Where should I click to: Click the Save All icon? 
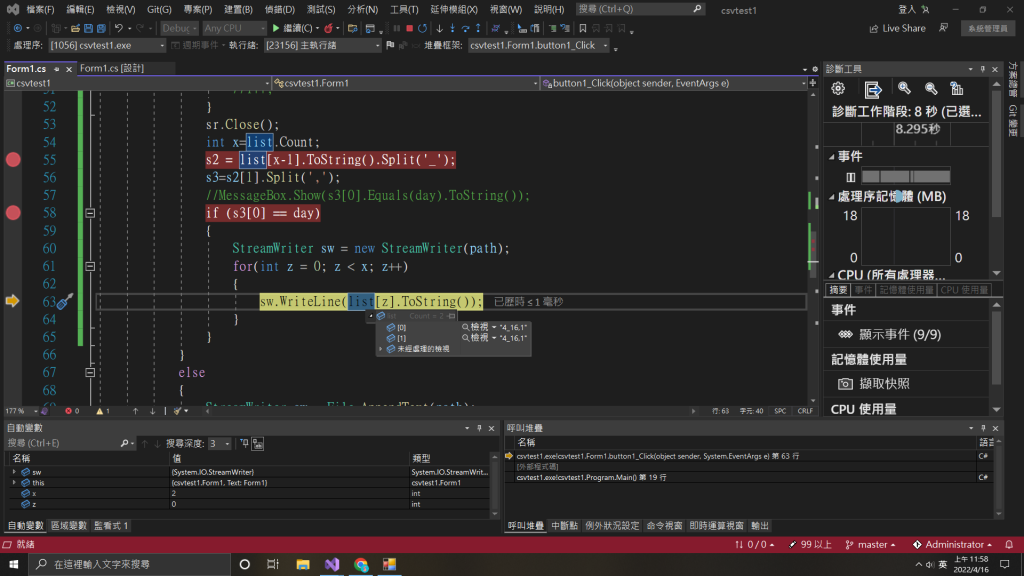click(x=101, y=29)
